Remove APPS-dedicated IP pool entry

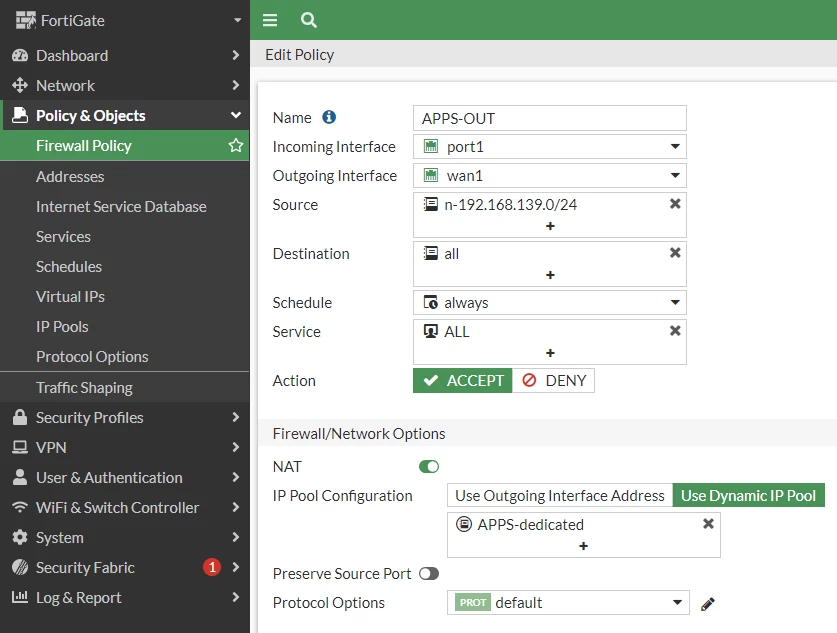point(708,524)
